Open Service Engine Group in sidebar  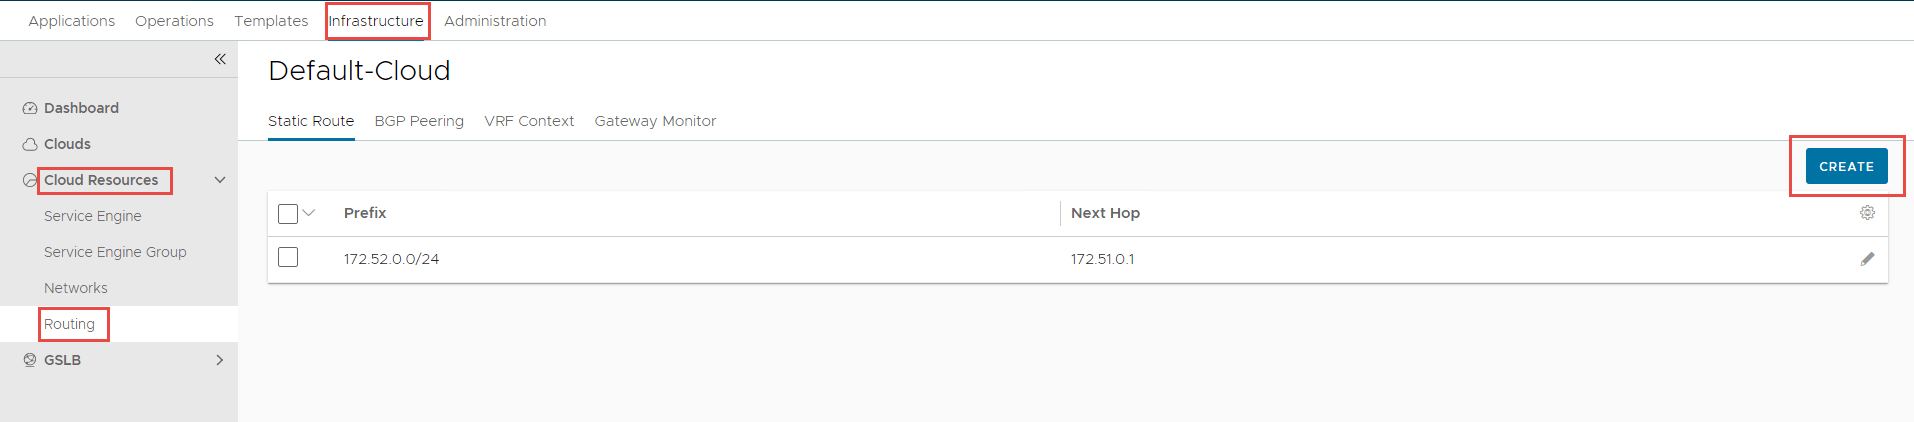coord(115,252)
